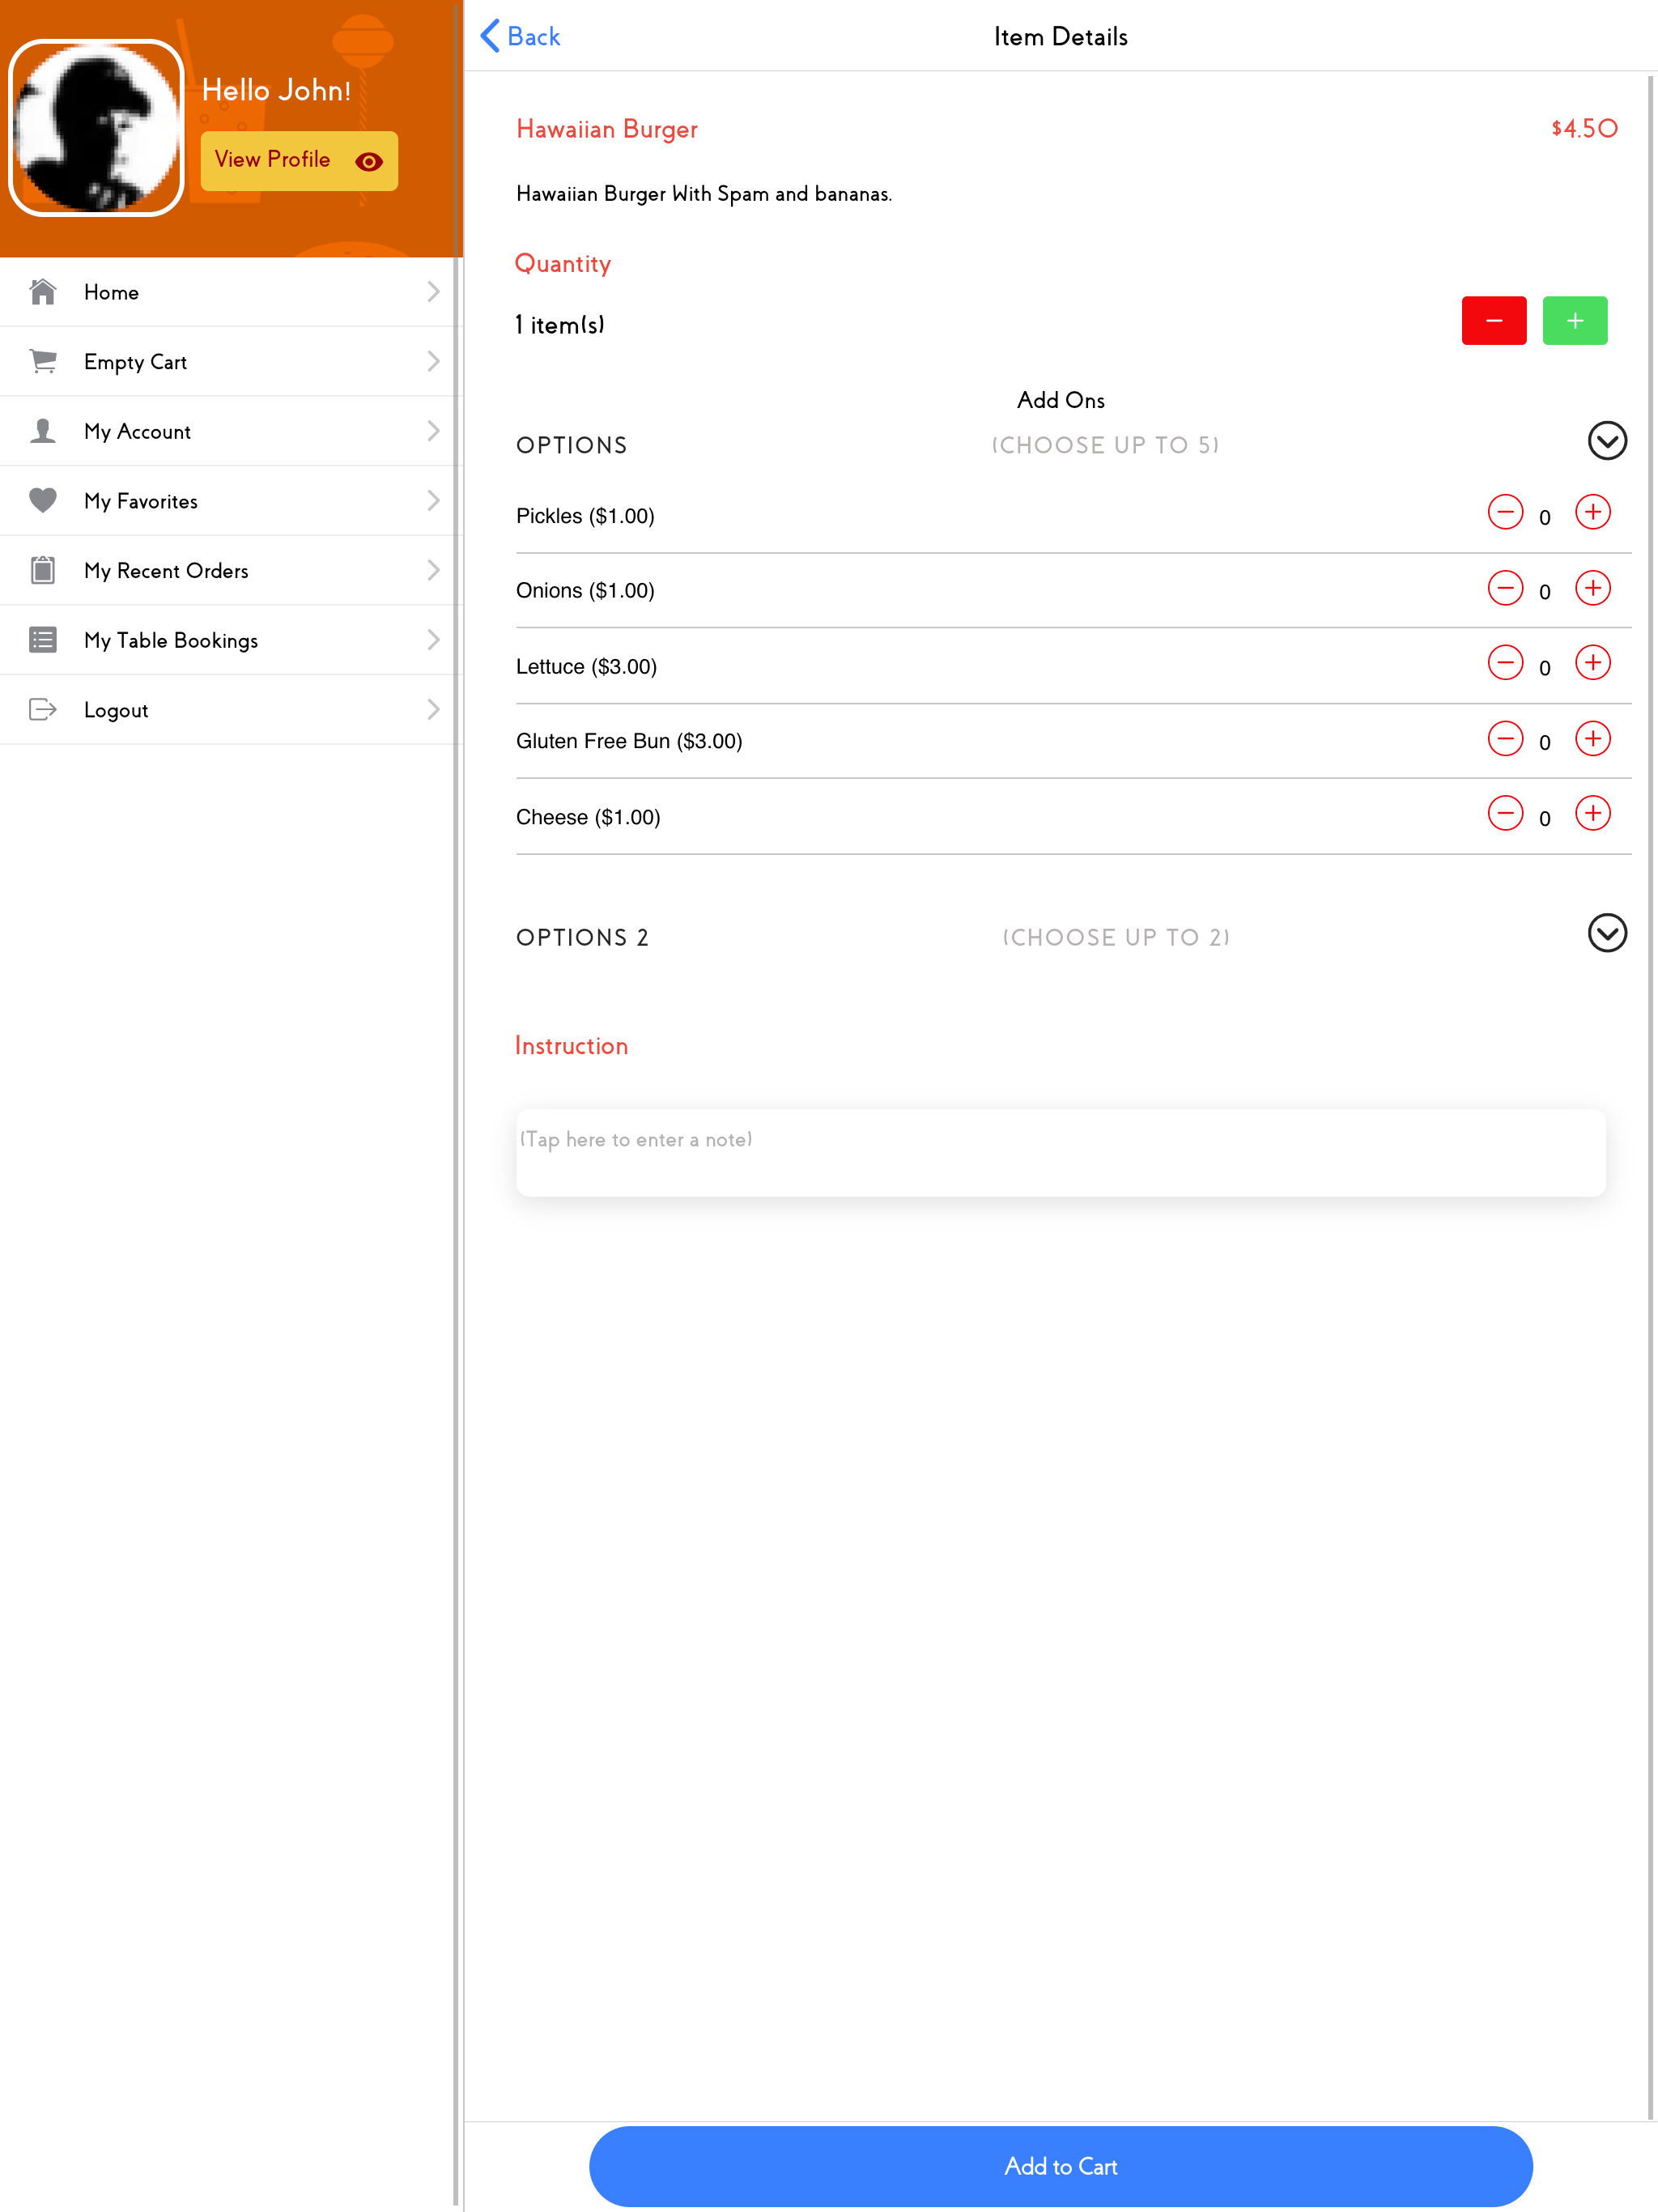Image resolution: width=1658 pixels, height=2212 pixels.
Task: Click the My Favorites heart icon
Action: tap(43, 500)
